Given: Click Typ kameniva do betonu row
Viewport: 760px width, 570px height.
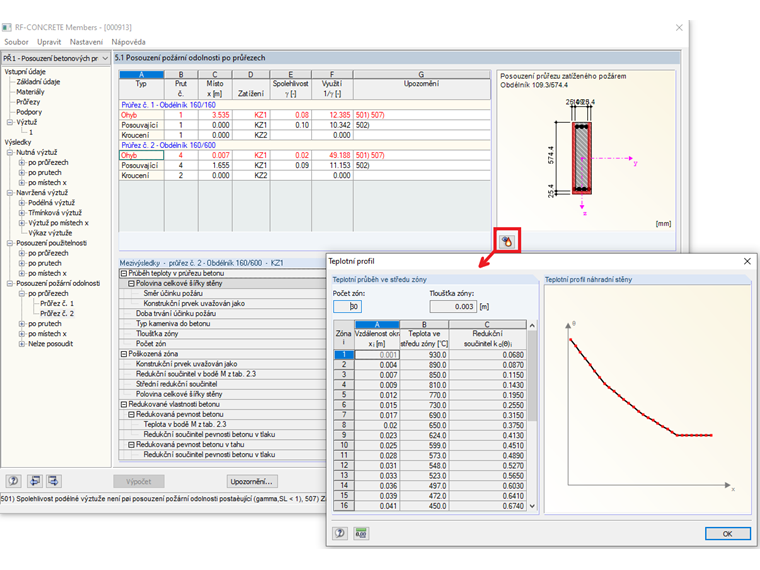Looking at the screenshot, I should [223, 324].
